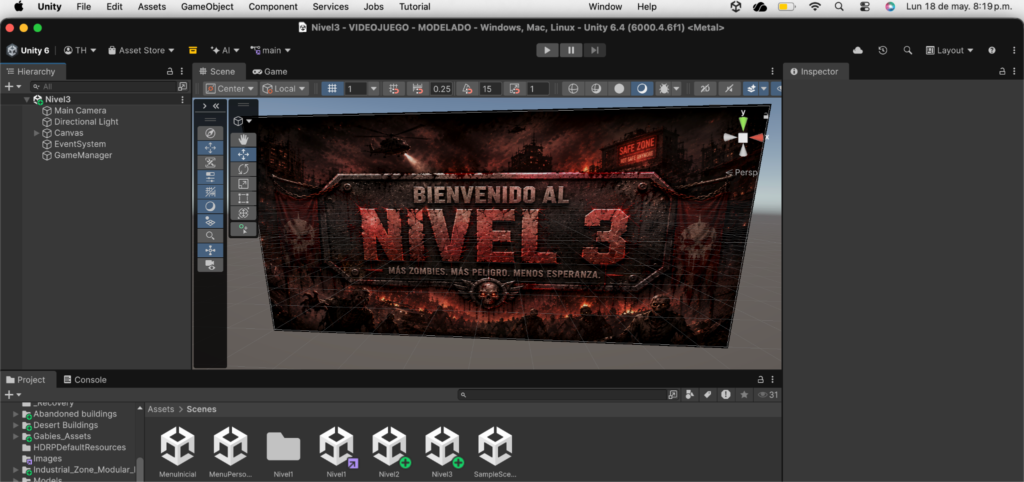Switch to the Console tab

click(84, 379)
